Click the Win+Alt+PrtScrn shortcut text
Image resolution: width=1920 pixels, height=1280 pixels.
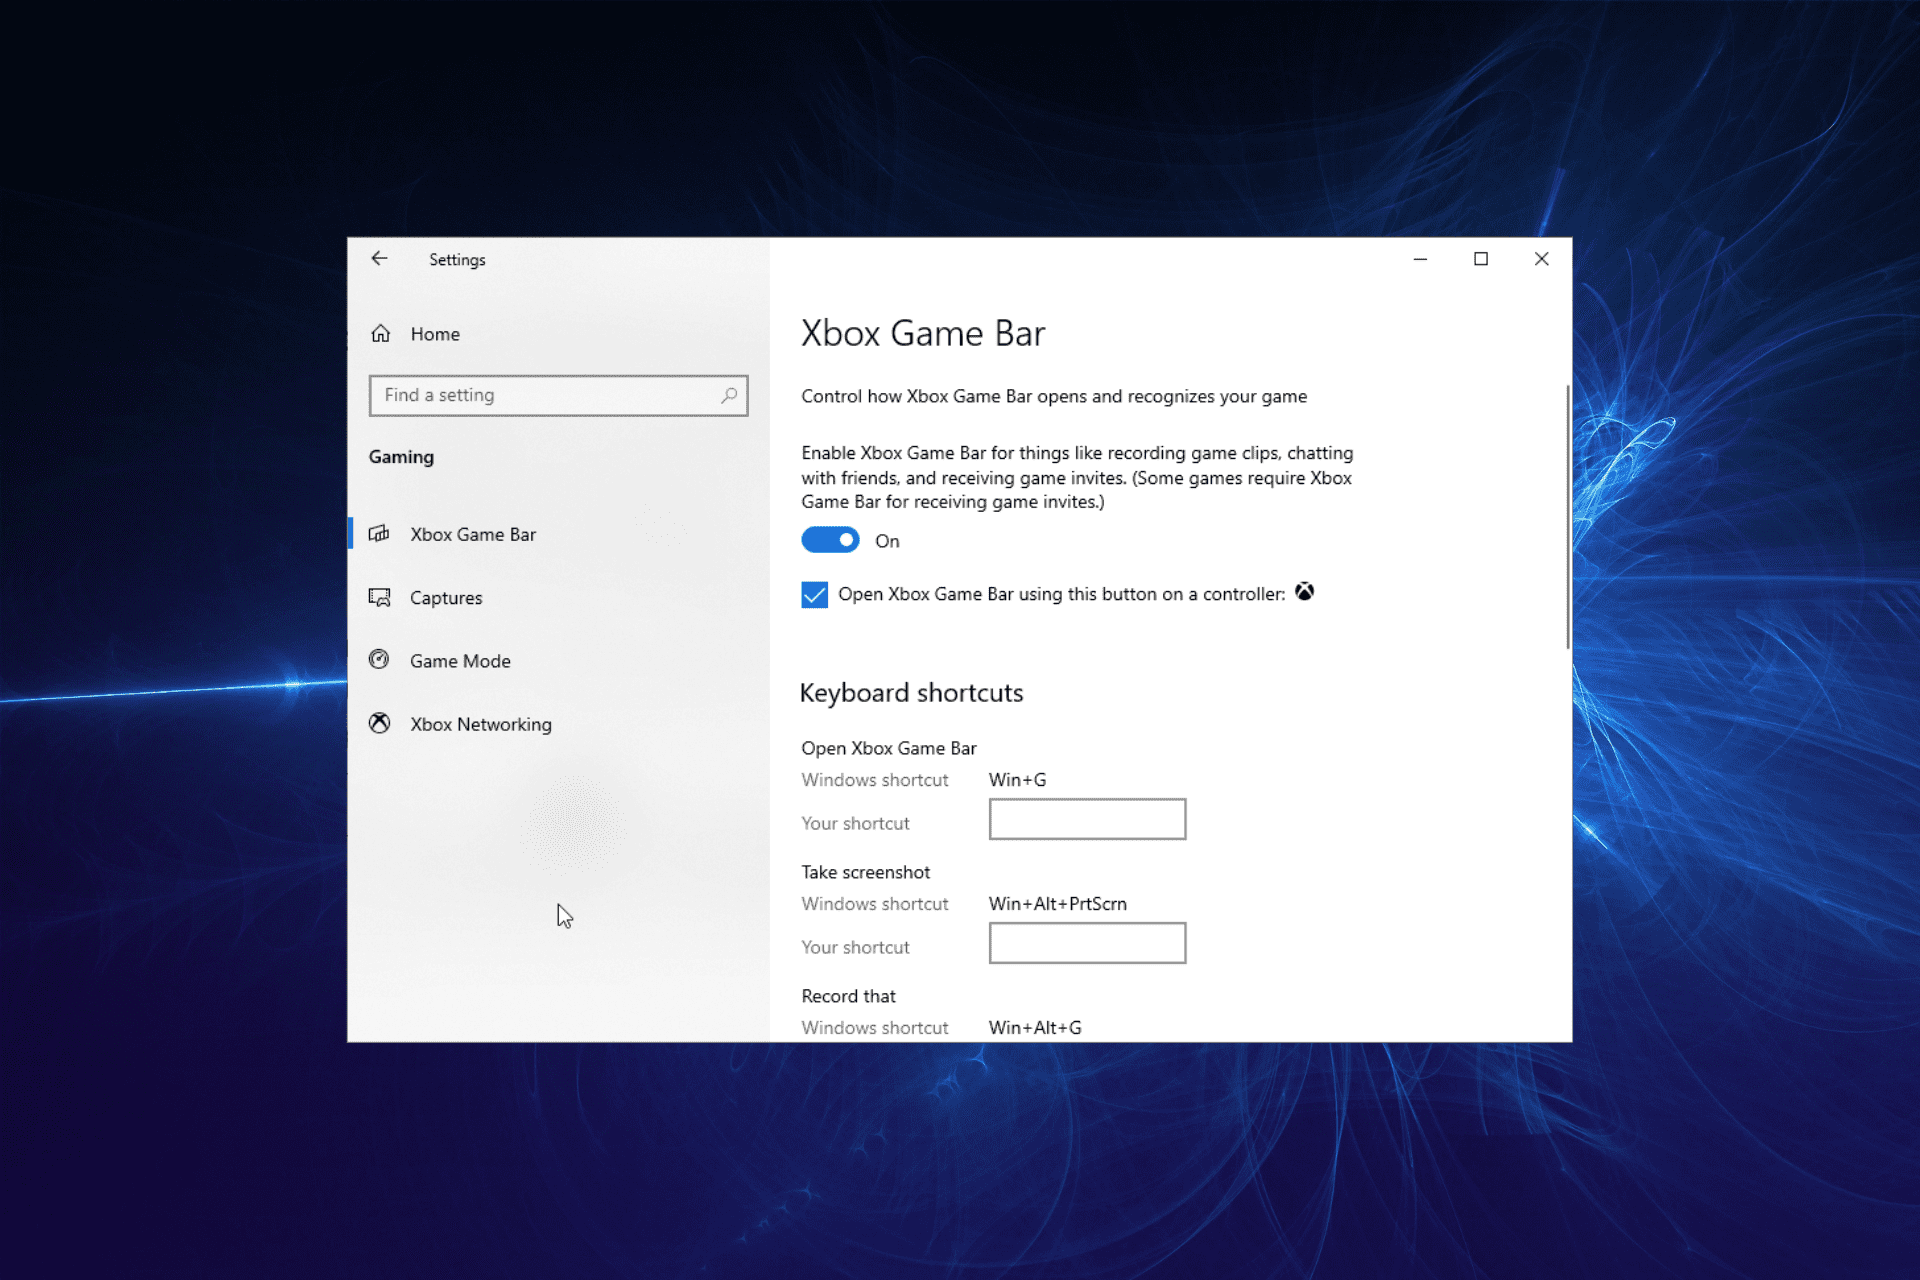pyautogui.click(x=1058, y=904)
